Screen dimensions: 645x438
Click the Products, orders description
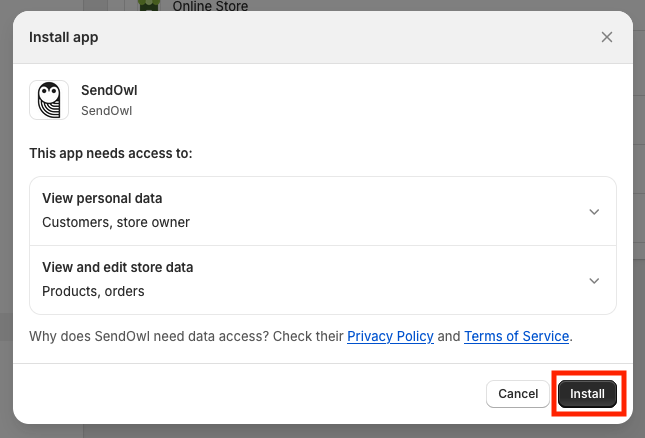93,291
